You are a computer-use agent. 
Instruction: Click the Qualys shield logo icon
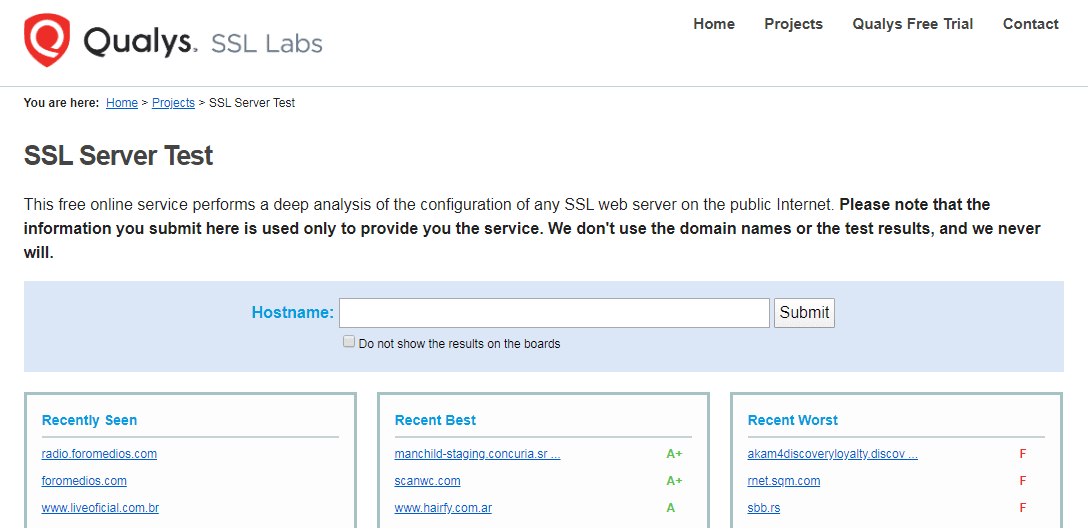tap(47, 40)
